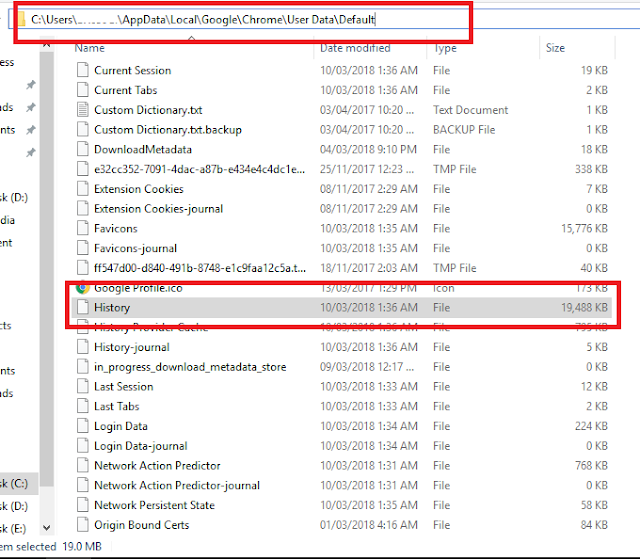Select the Extension Cookies file name
Image resolution: width=640 pixels, height=559 pixels.
(139, 189)
